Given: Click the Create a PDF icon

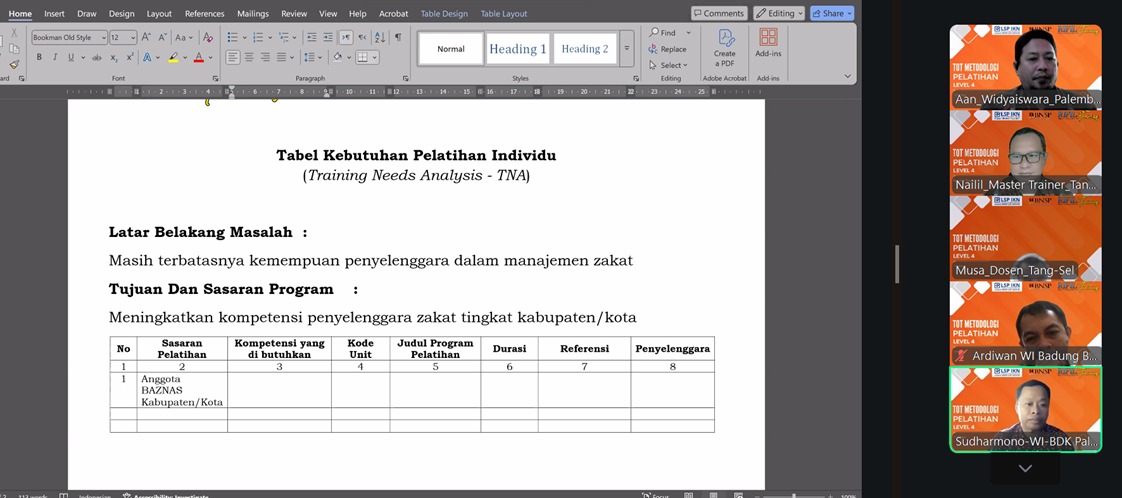Looking at the screenshot, I should tap(724, 47).
